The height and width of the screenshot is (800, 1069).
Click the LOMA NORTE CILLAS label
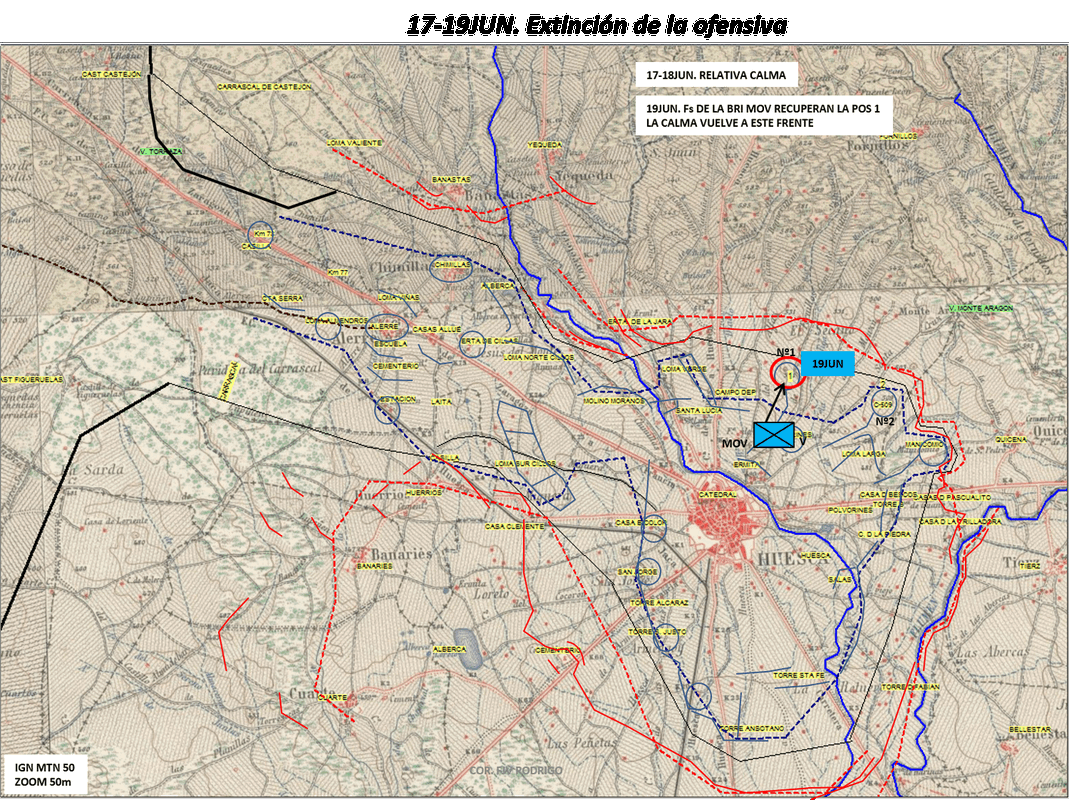tap(539, 357)
